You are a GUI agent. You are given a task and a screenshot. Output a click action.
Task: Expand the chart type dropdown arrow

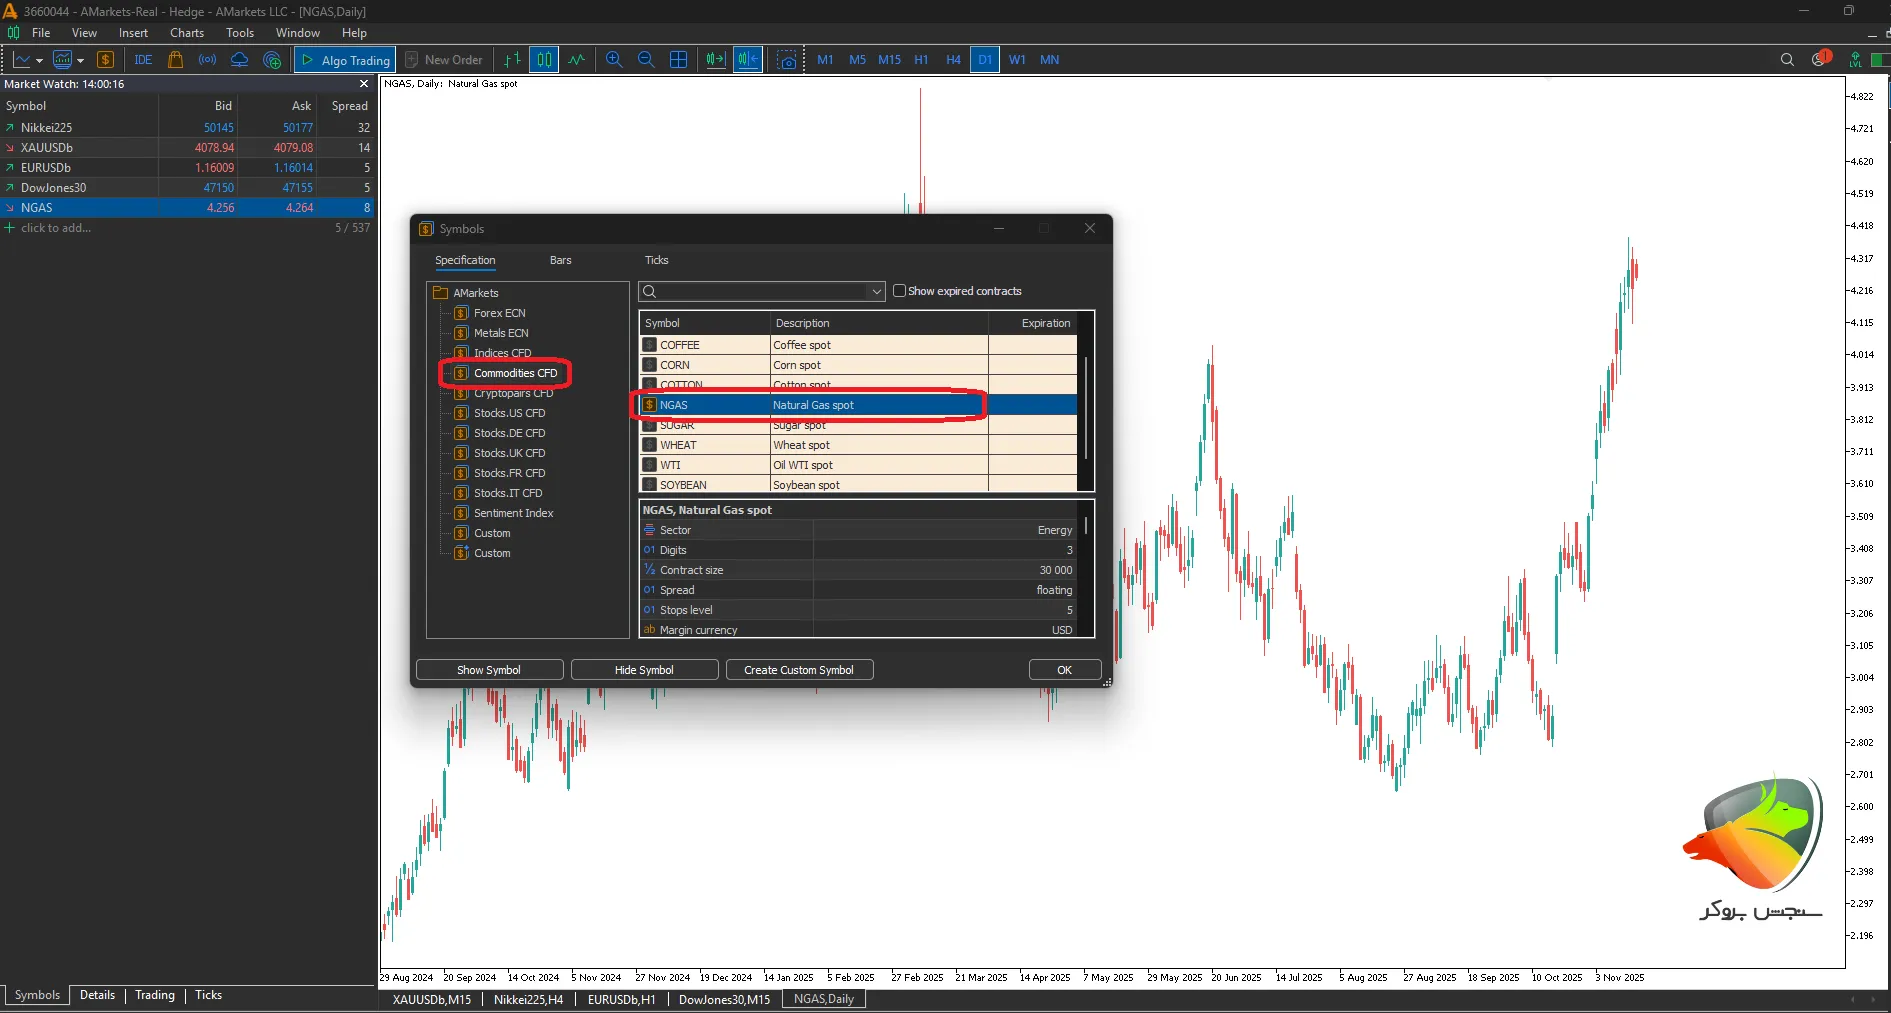pos(39,61)
